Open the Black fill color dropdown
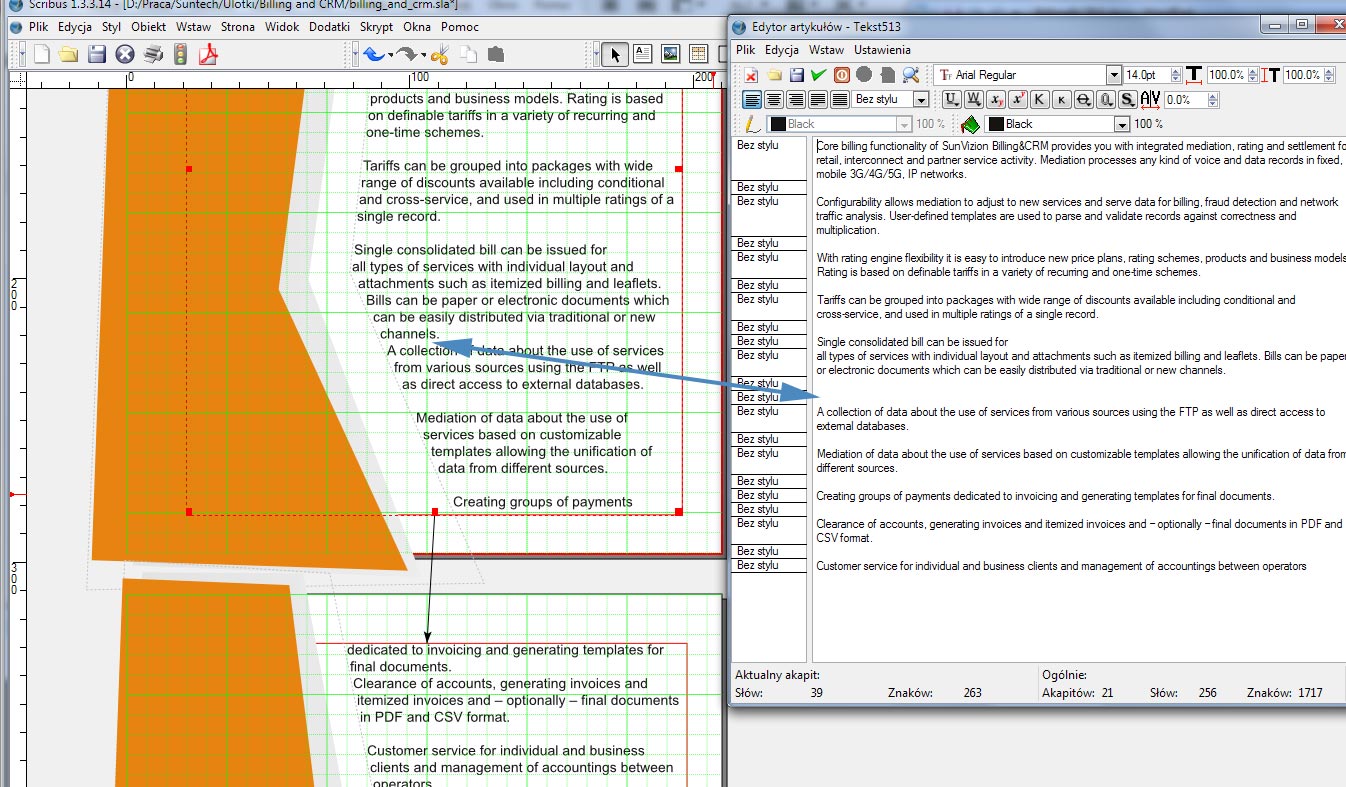 (x=1121, y=124)
